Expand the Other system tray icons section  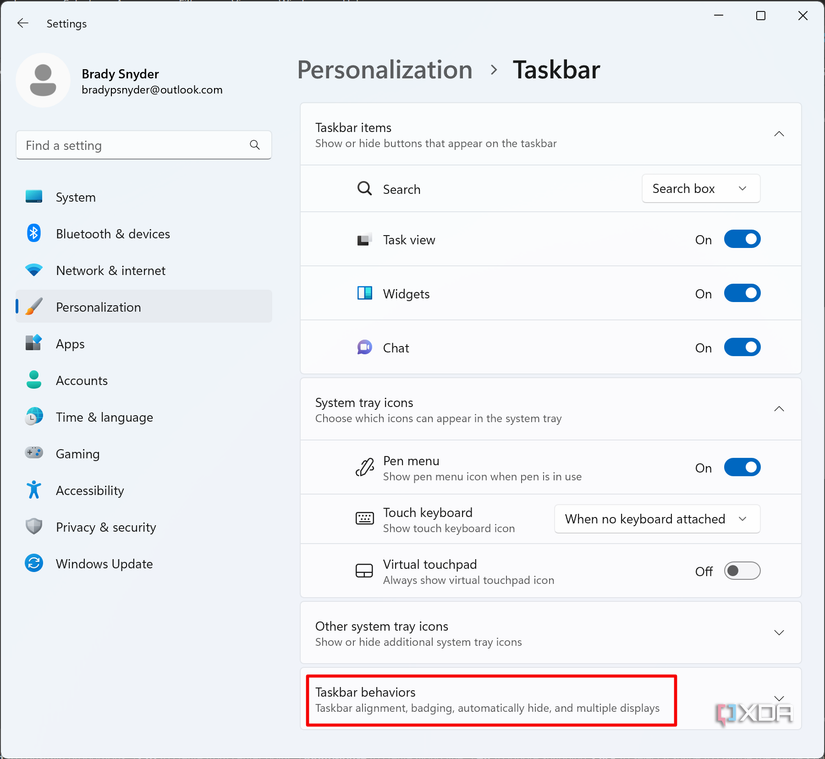pyautogui.click(x=779, y=632)
